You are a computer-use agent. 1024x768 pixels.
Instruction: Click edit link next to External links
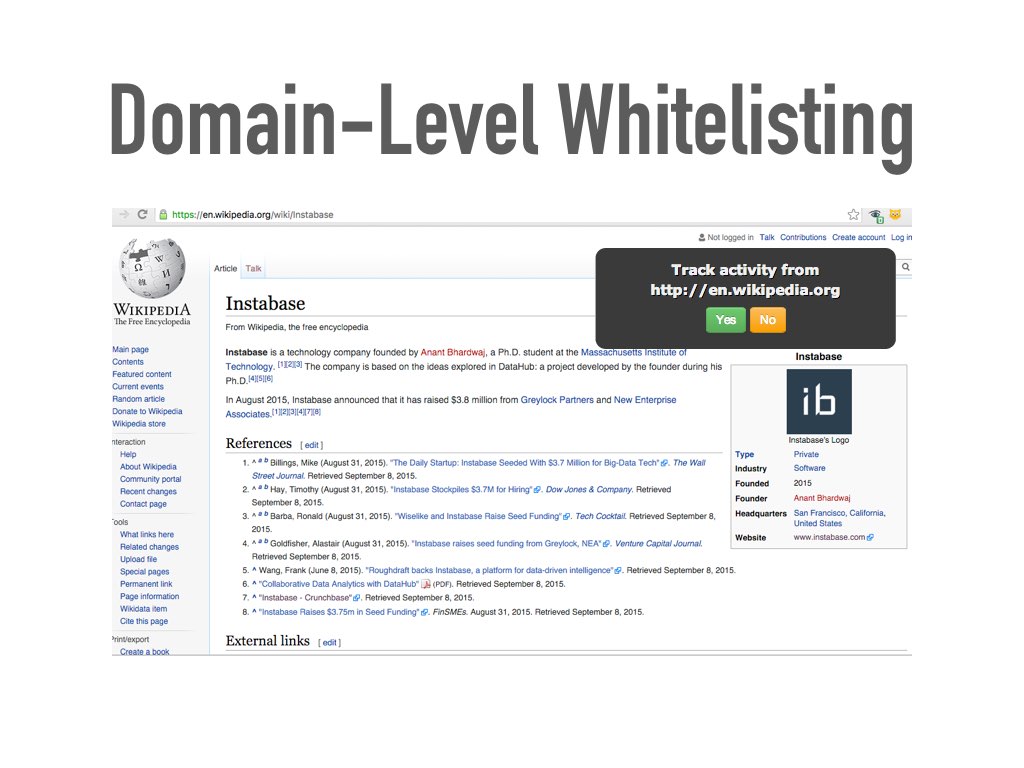(329, 643)
